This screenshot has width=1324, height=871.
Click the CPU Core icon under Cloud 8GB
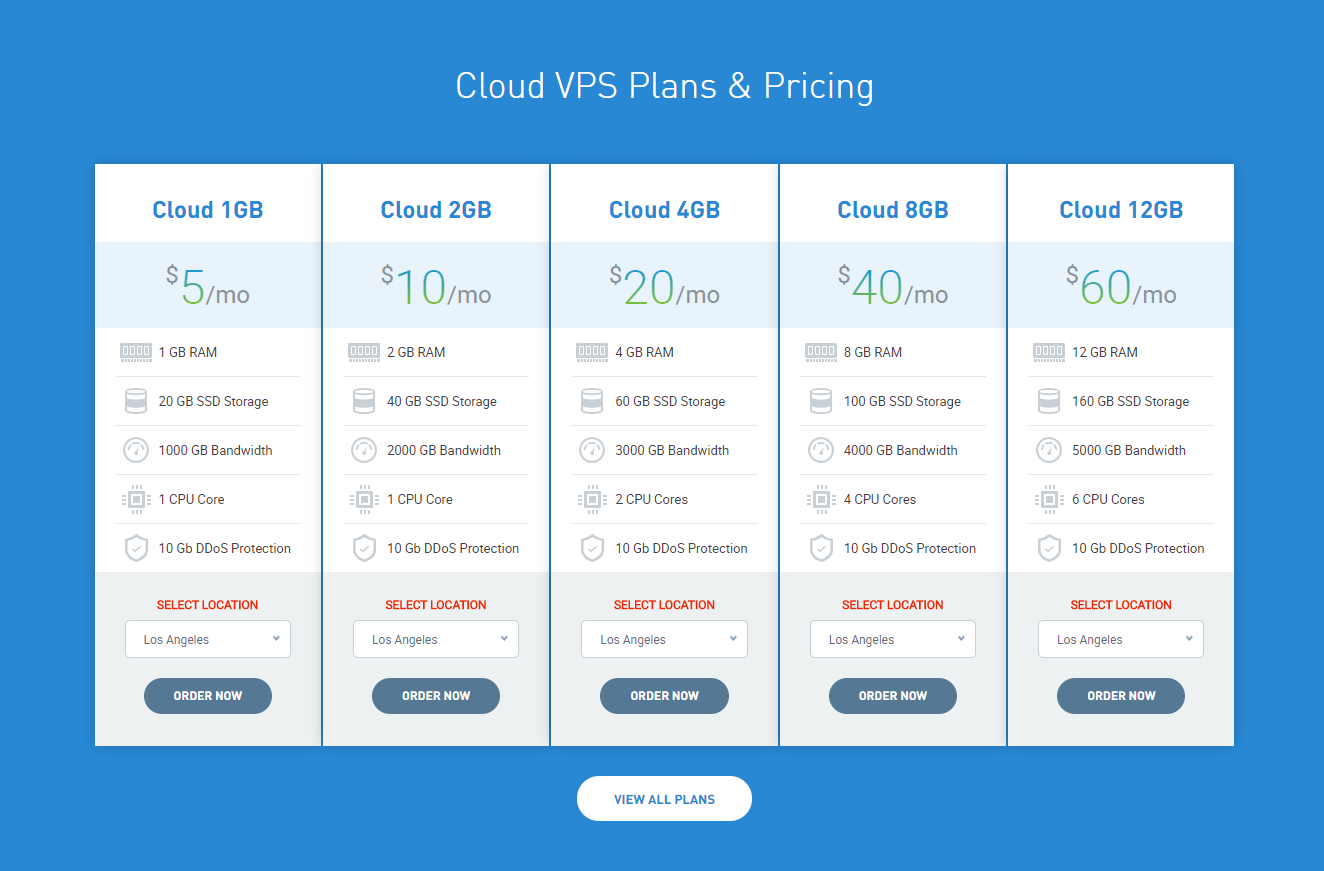coord(820,498)
